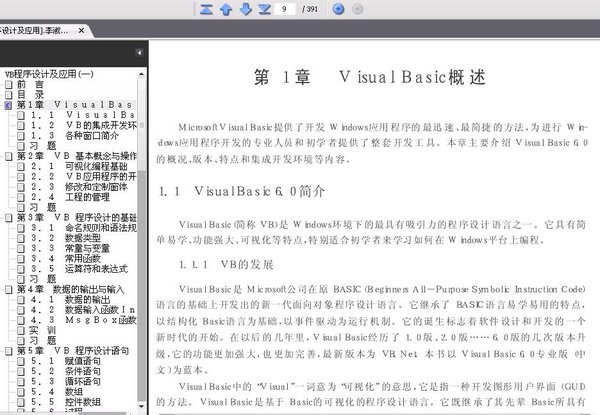Click heading 1.1 Visual Basic 6.0简介

click(x=242, y=191)
